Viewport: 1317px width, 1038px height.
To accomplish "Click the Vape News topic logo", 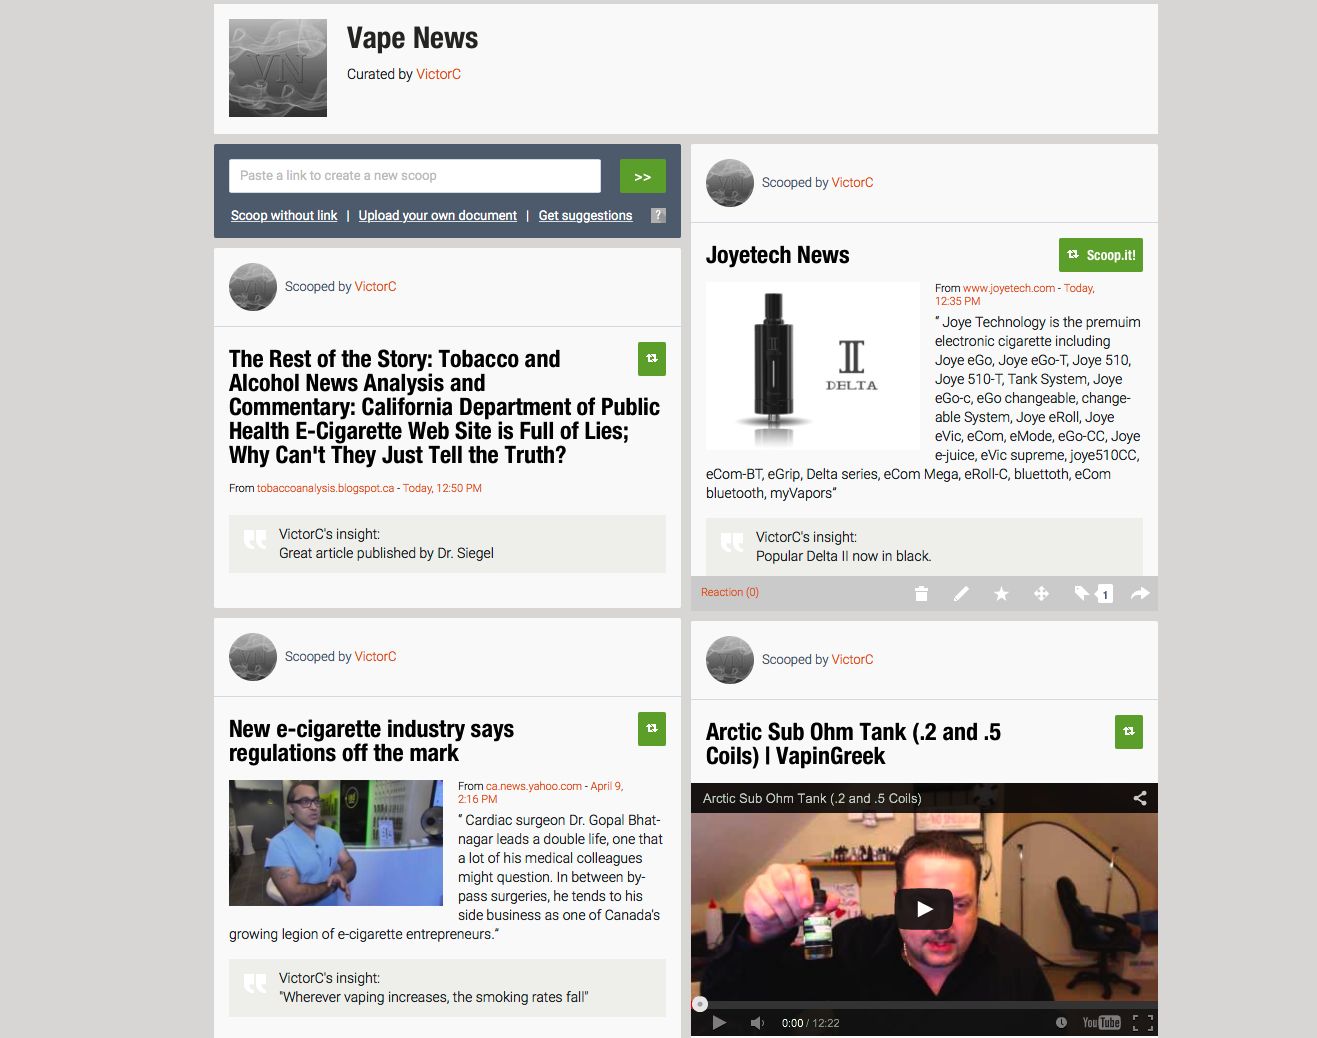I will click(x=278, y=68).
